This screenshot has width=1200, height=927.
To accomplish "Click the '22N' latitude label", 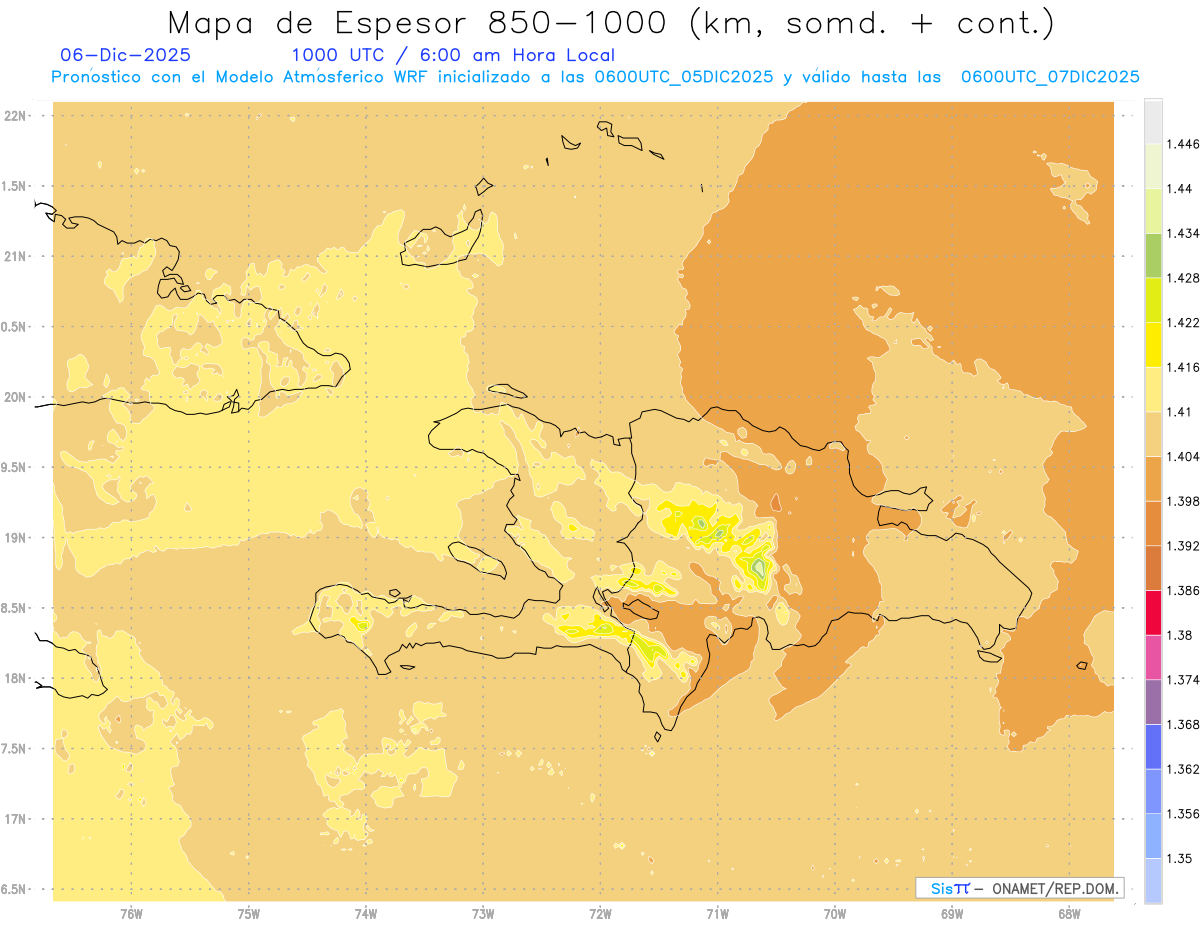I will point(17,116).
